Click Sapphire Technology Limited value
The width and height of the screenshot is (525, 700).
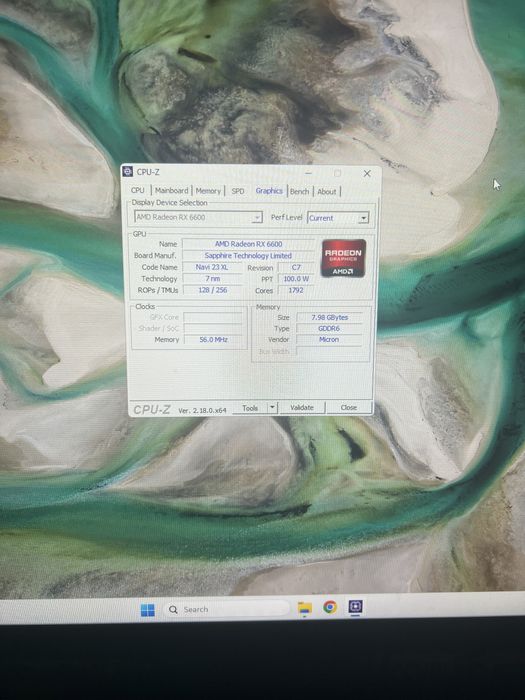click(248, 255)
